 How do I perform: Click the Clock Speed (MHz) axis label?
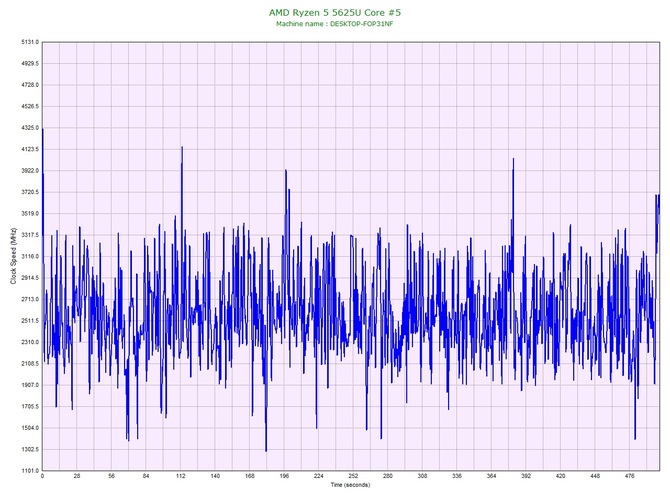click(x=13, y=256)
